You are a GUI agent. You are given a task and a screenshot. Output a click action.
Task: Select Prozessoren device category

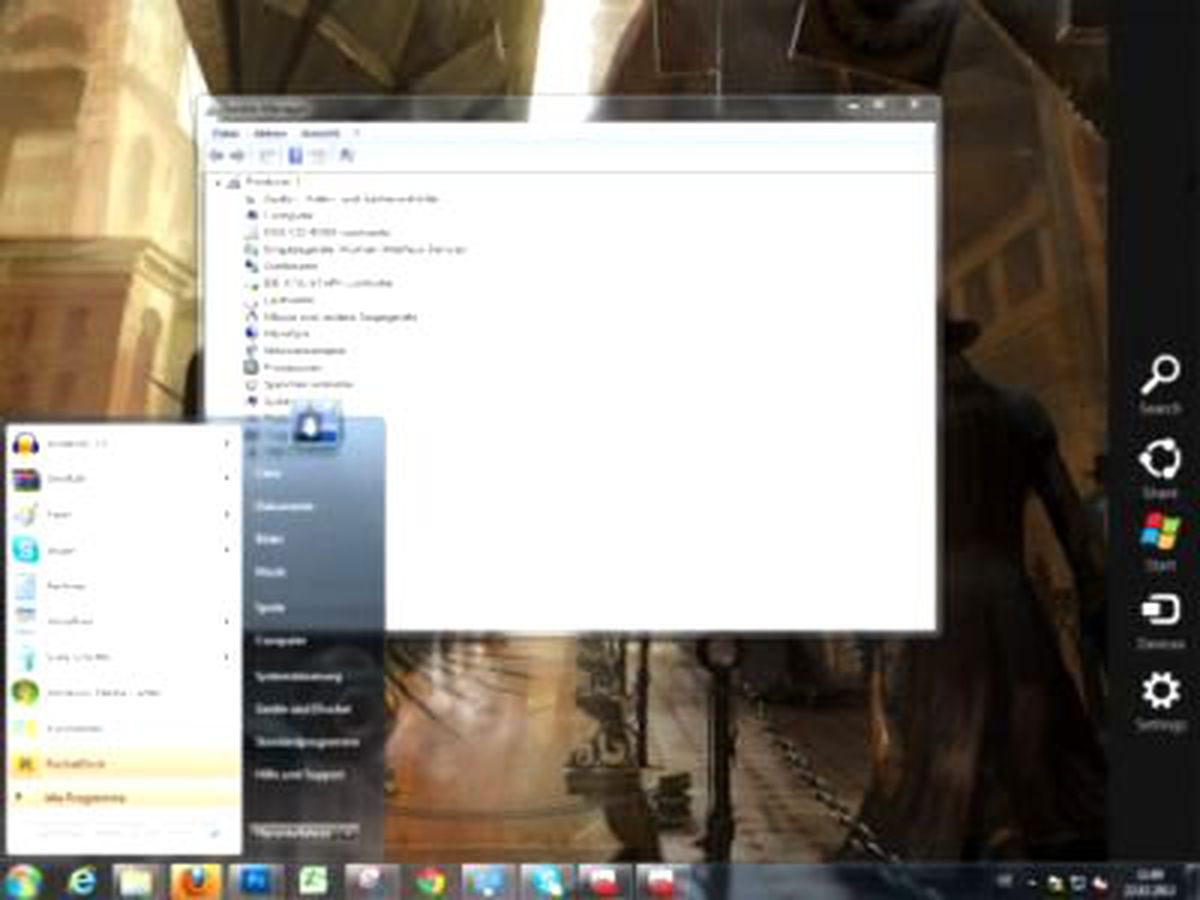tap(293, 368)
